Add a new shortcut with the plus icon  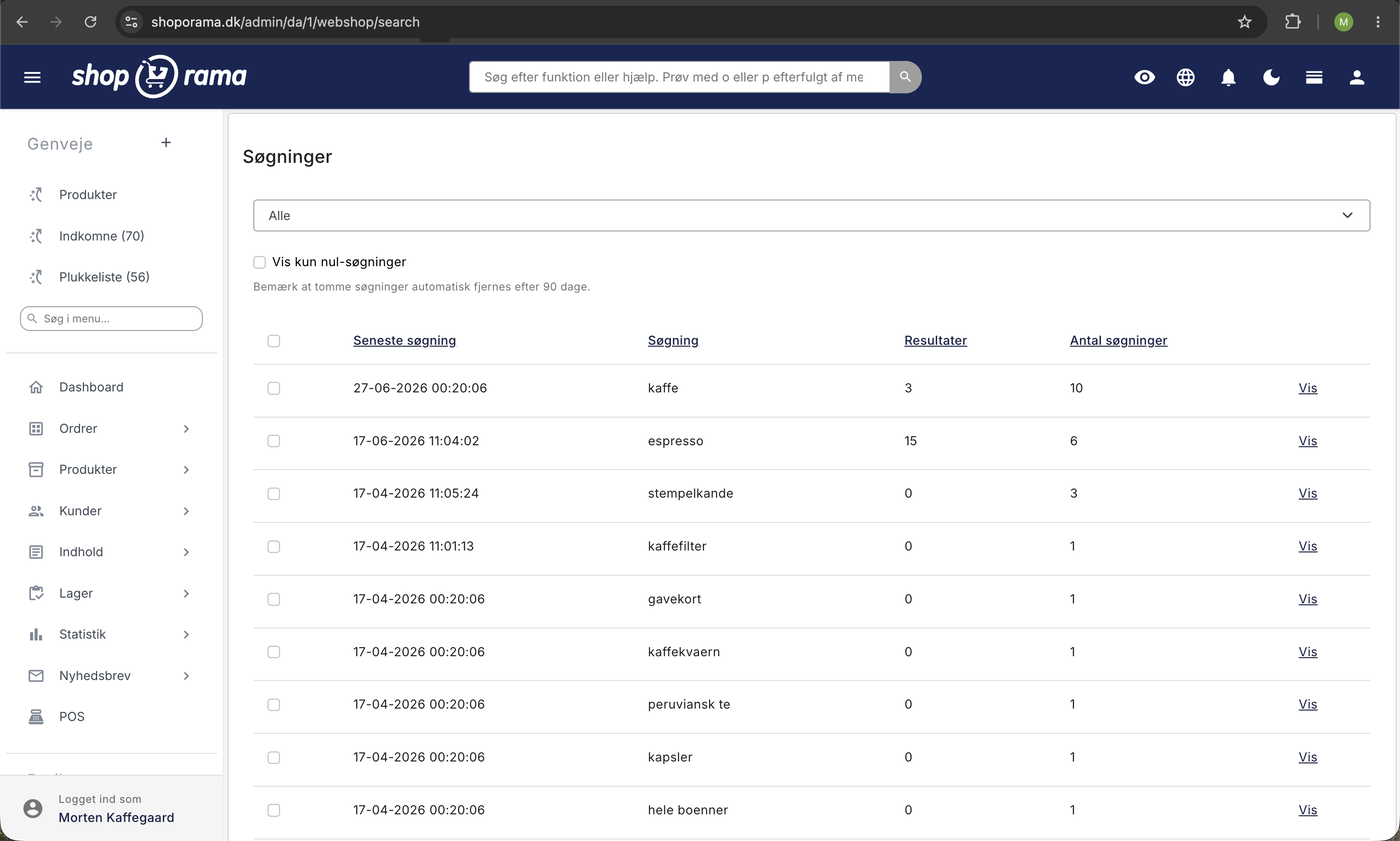[x=166, y=143]
